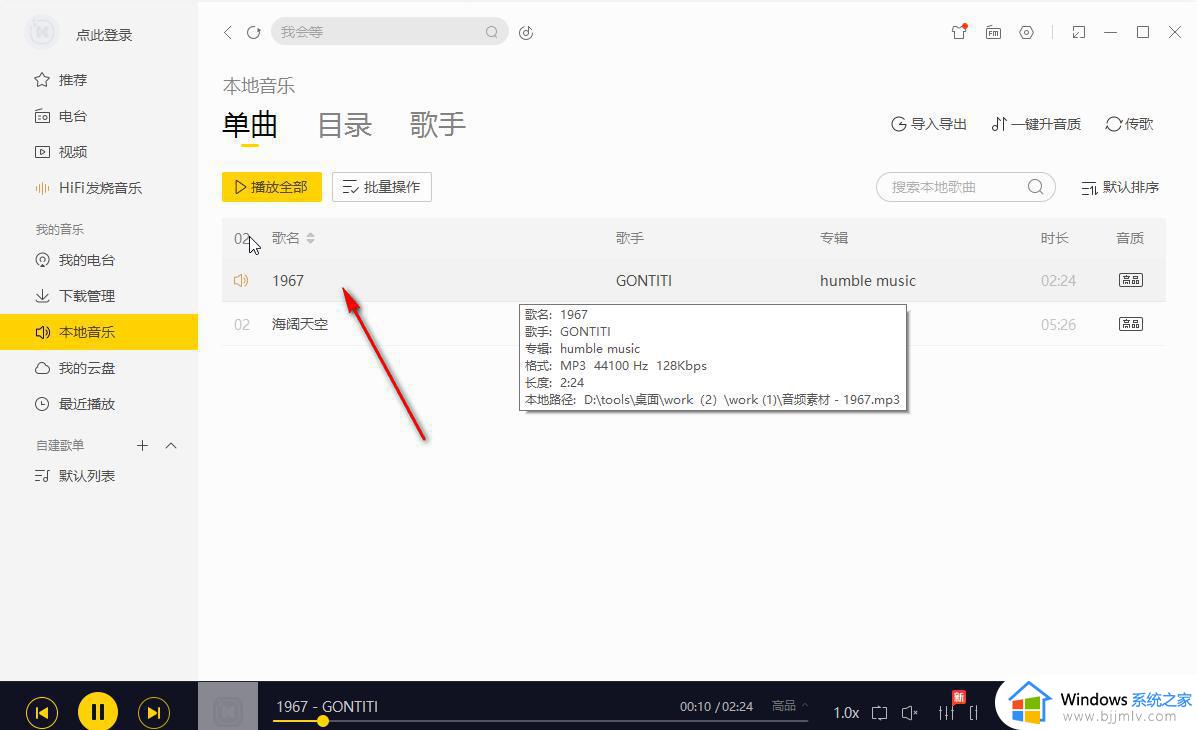1197x730 pixels.
Task: Open the equalizer sound effects icon
Action: pyautogui.click(x=947, y=712)
